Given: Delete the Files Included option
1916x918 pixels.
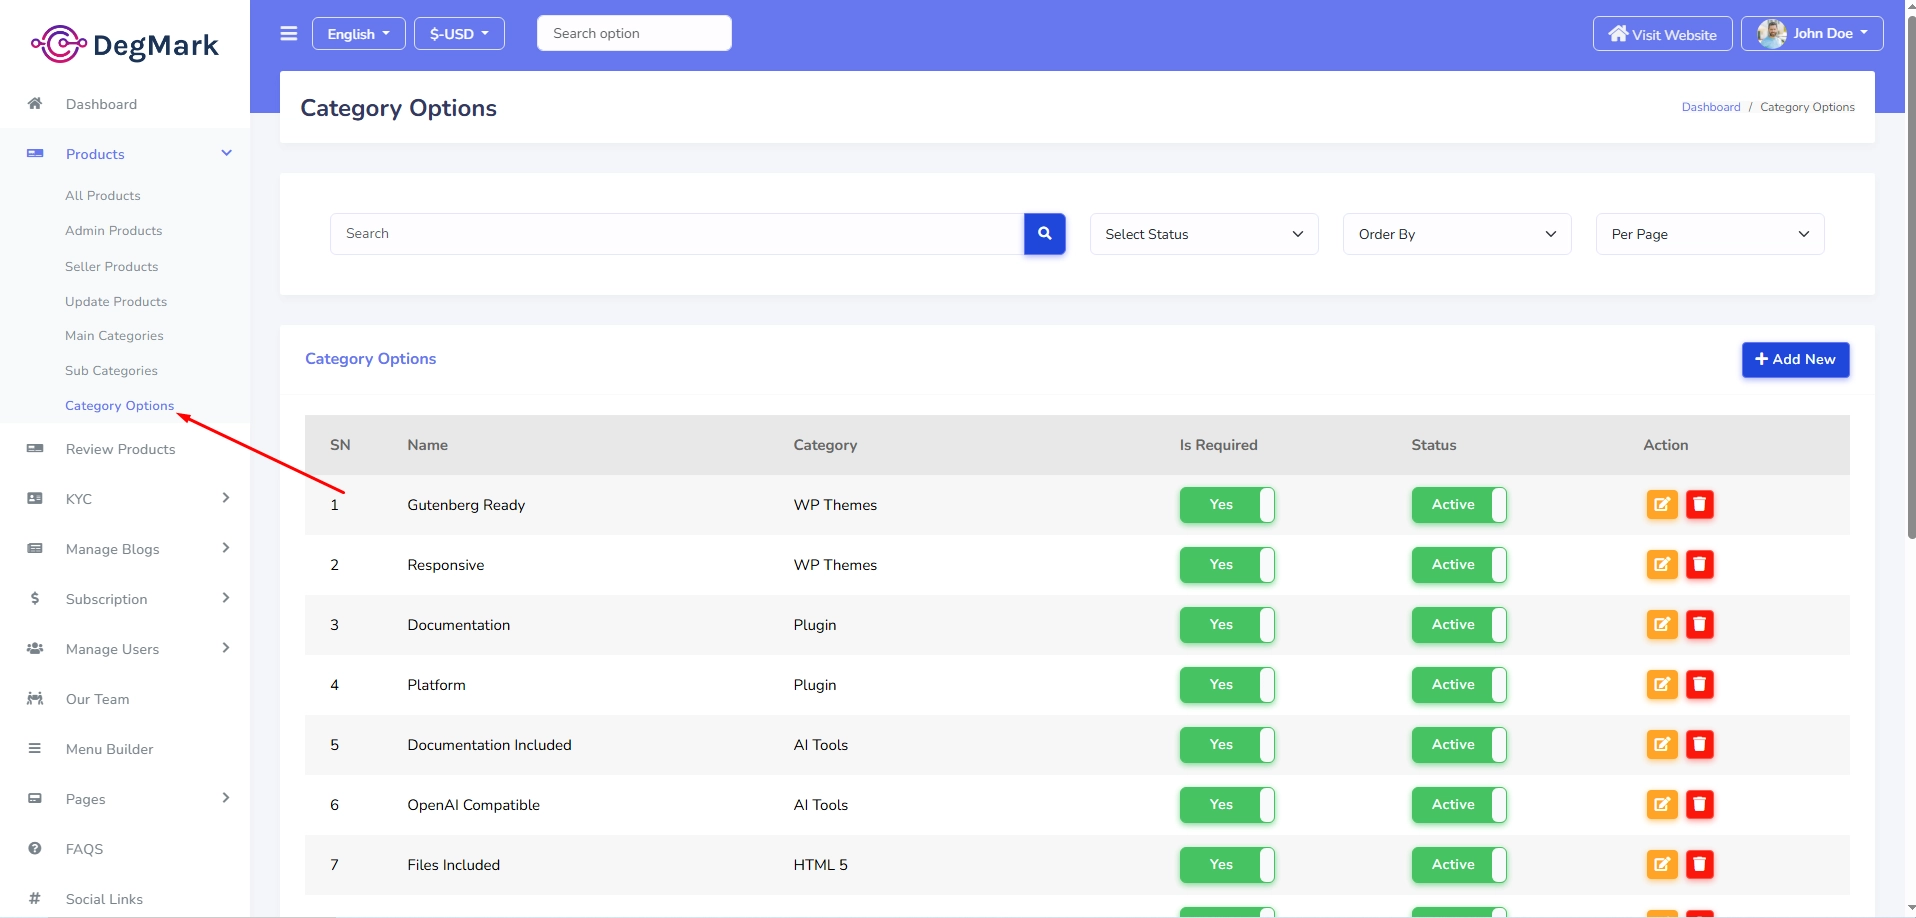Looking at the screenshot, I should [1700, 865].
